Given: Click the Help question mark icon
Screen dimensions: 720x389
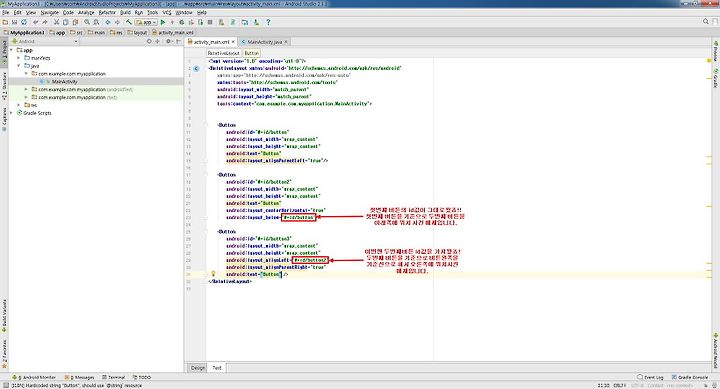Looking at the screenshot, I should pos(268,22).
